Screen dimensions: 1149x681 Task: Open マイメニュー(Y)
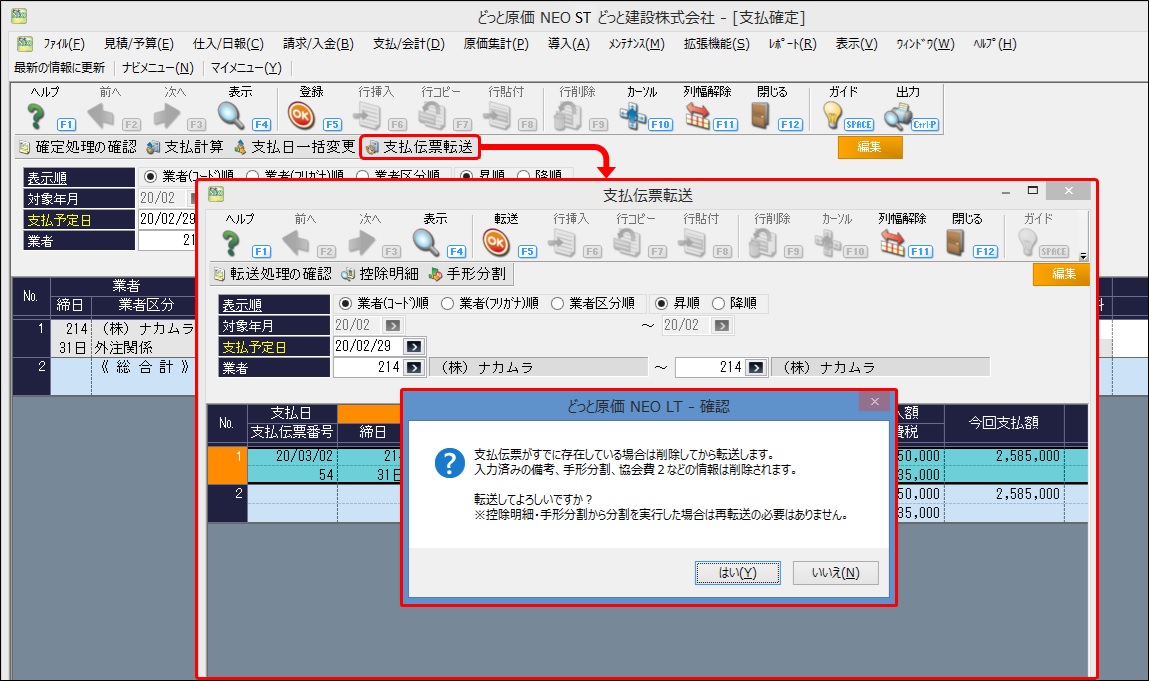[246, 67]
